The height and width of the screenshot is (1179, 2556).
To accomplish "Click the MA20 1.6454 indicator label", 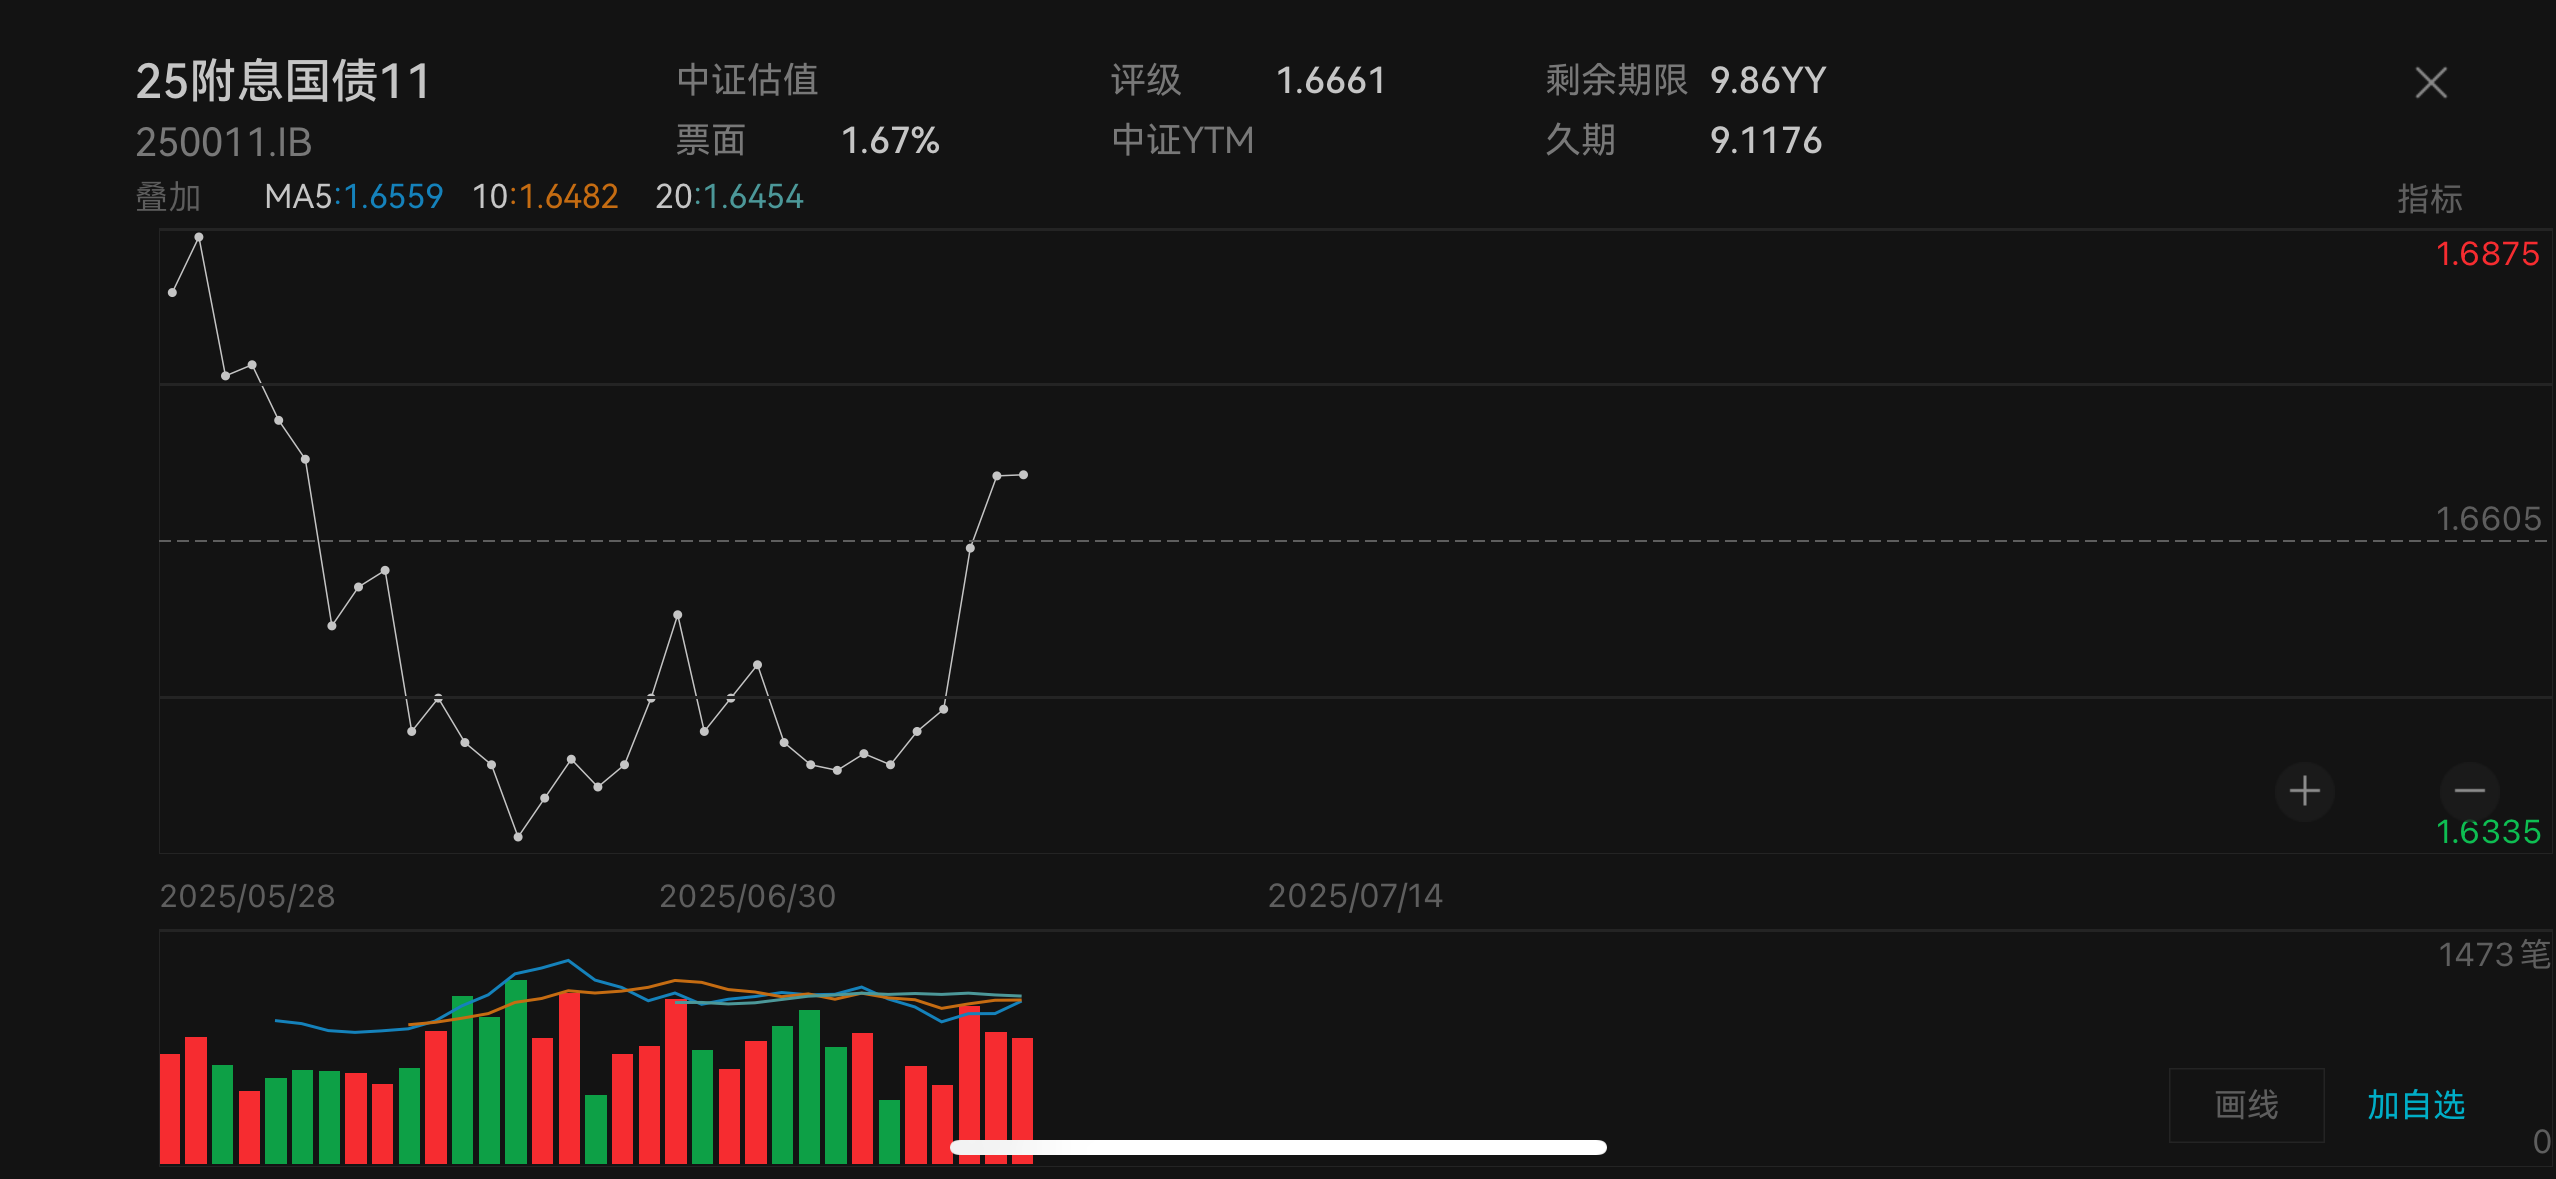I will coord(729,197).
